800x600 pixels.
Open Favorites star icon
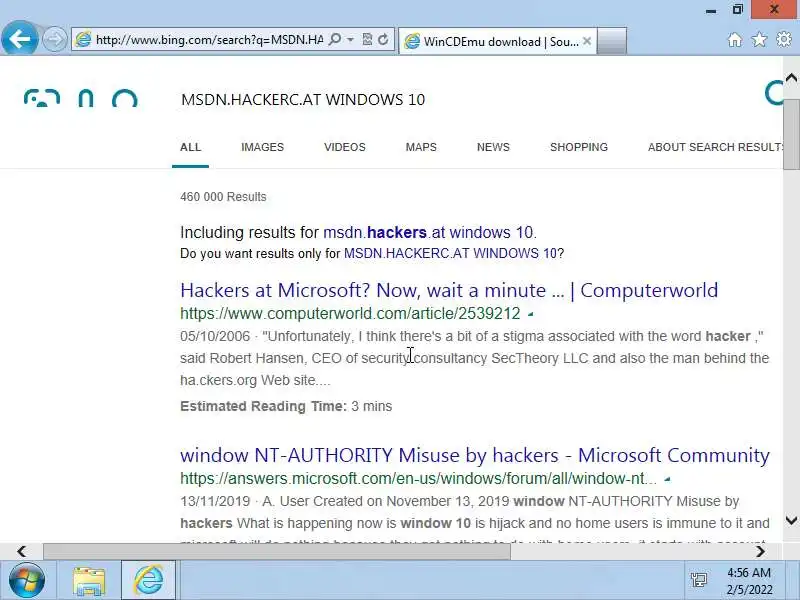[x=759, y=39]
